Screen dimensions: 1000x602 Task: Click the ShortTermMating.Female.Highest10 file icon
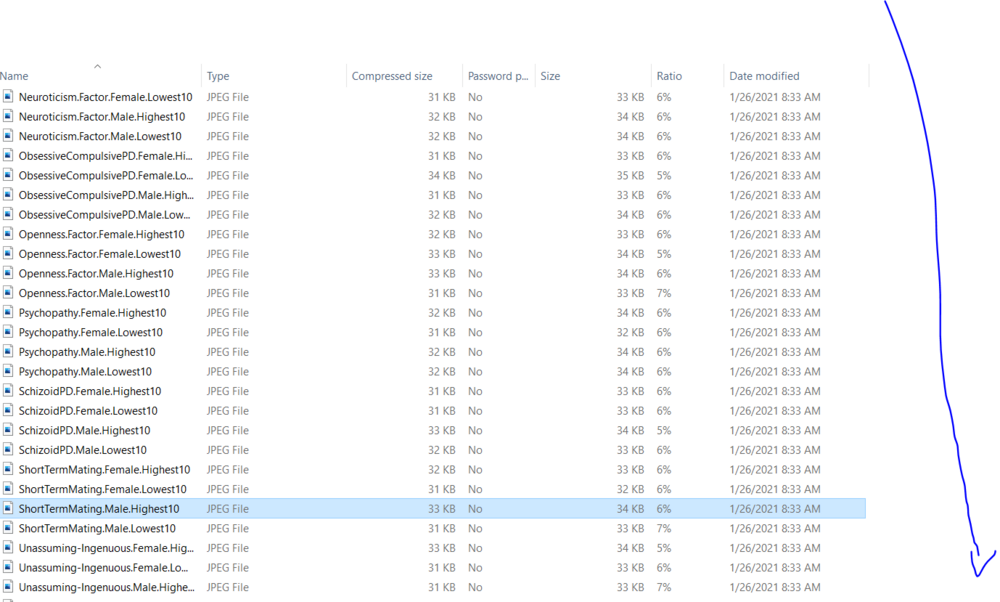point(8,469)
